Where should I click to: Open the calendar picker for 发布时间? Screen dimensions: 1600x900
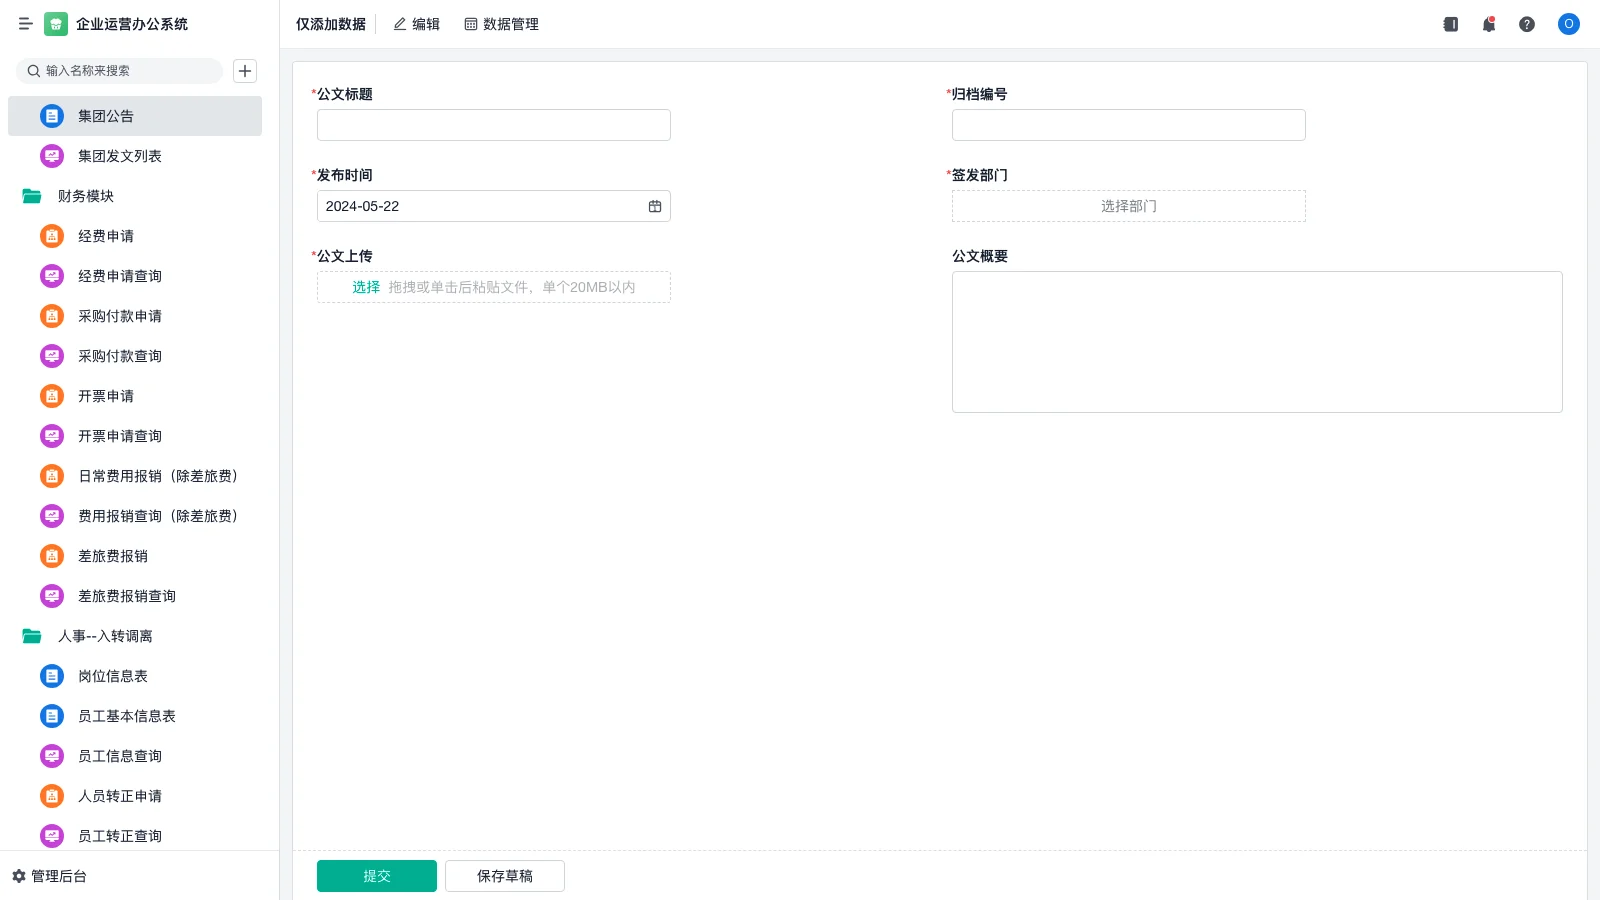(655, 206)
